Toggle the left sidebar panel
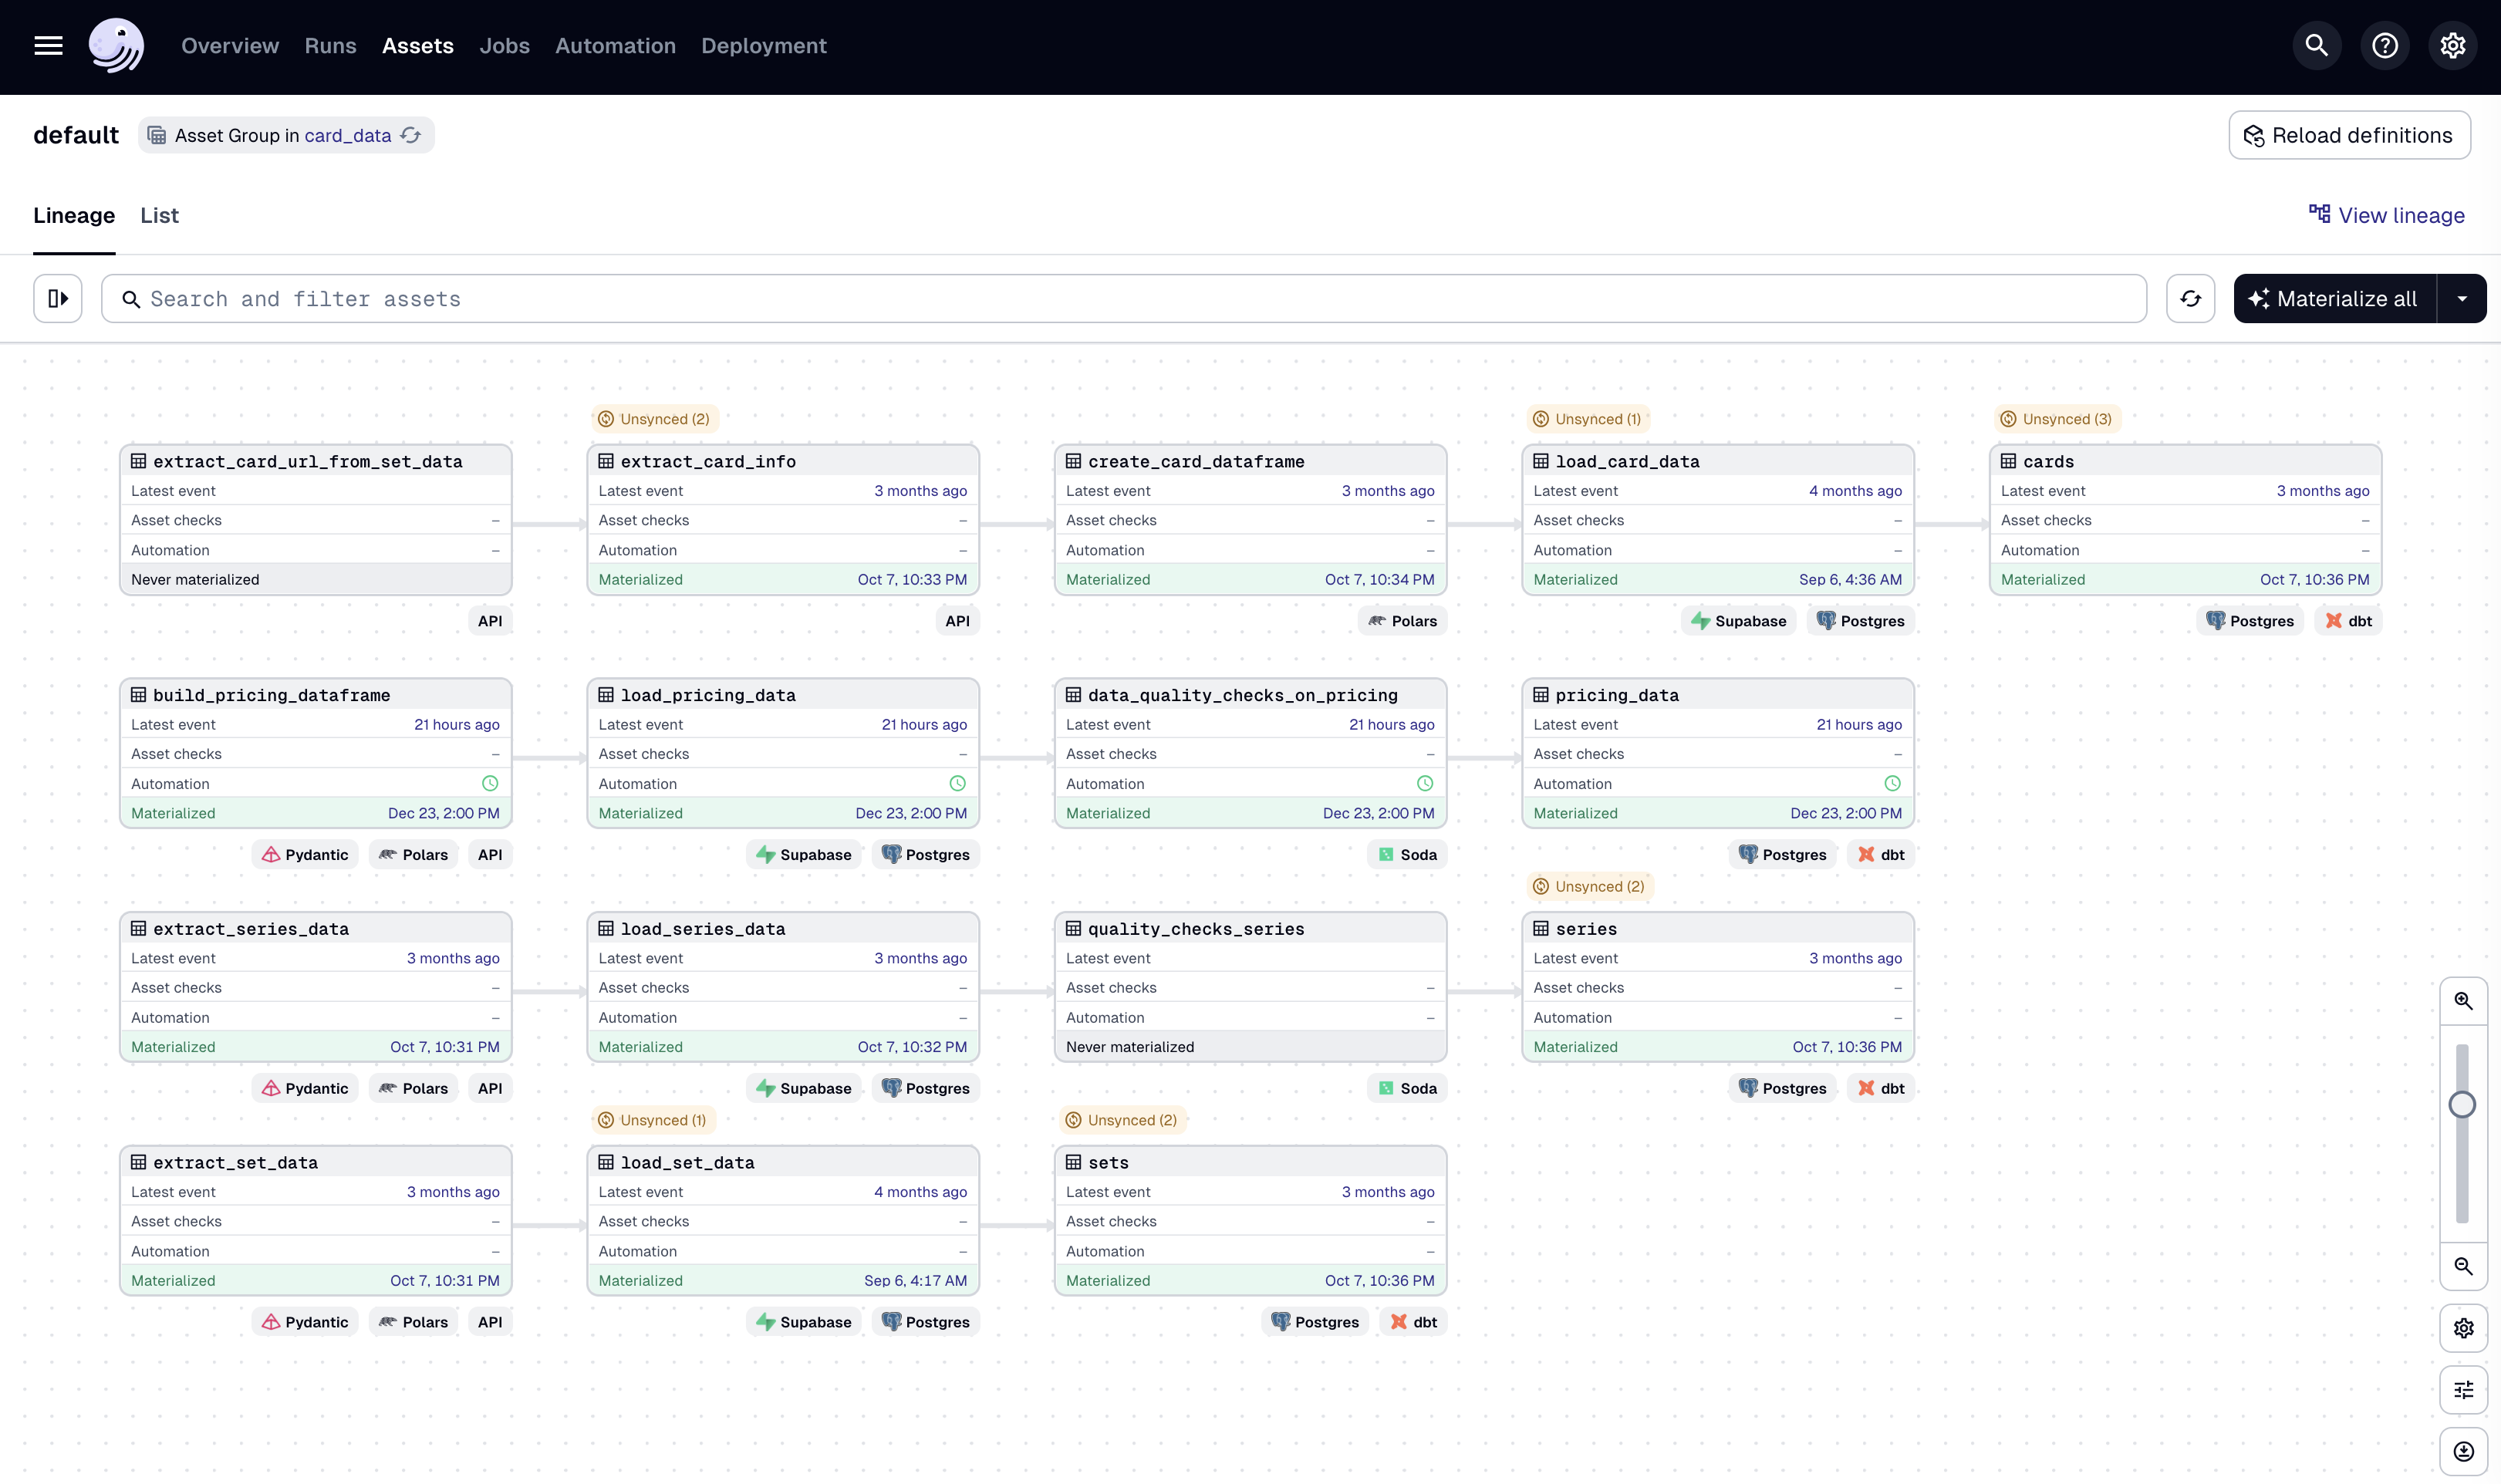The width and height of the screenshot is (2501, 1484). click(x=58, y=299)
